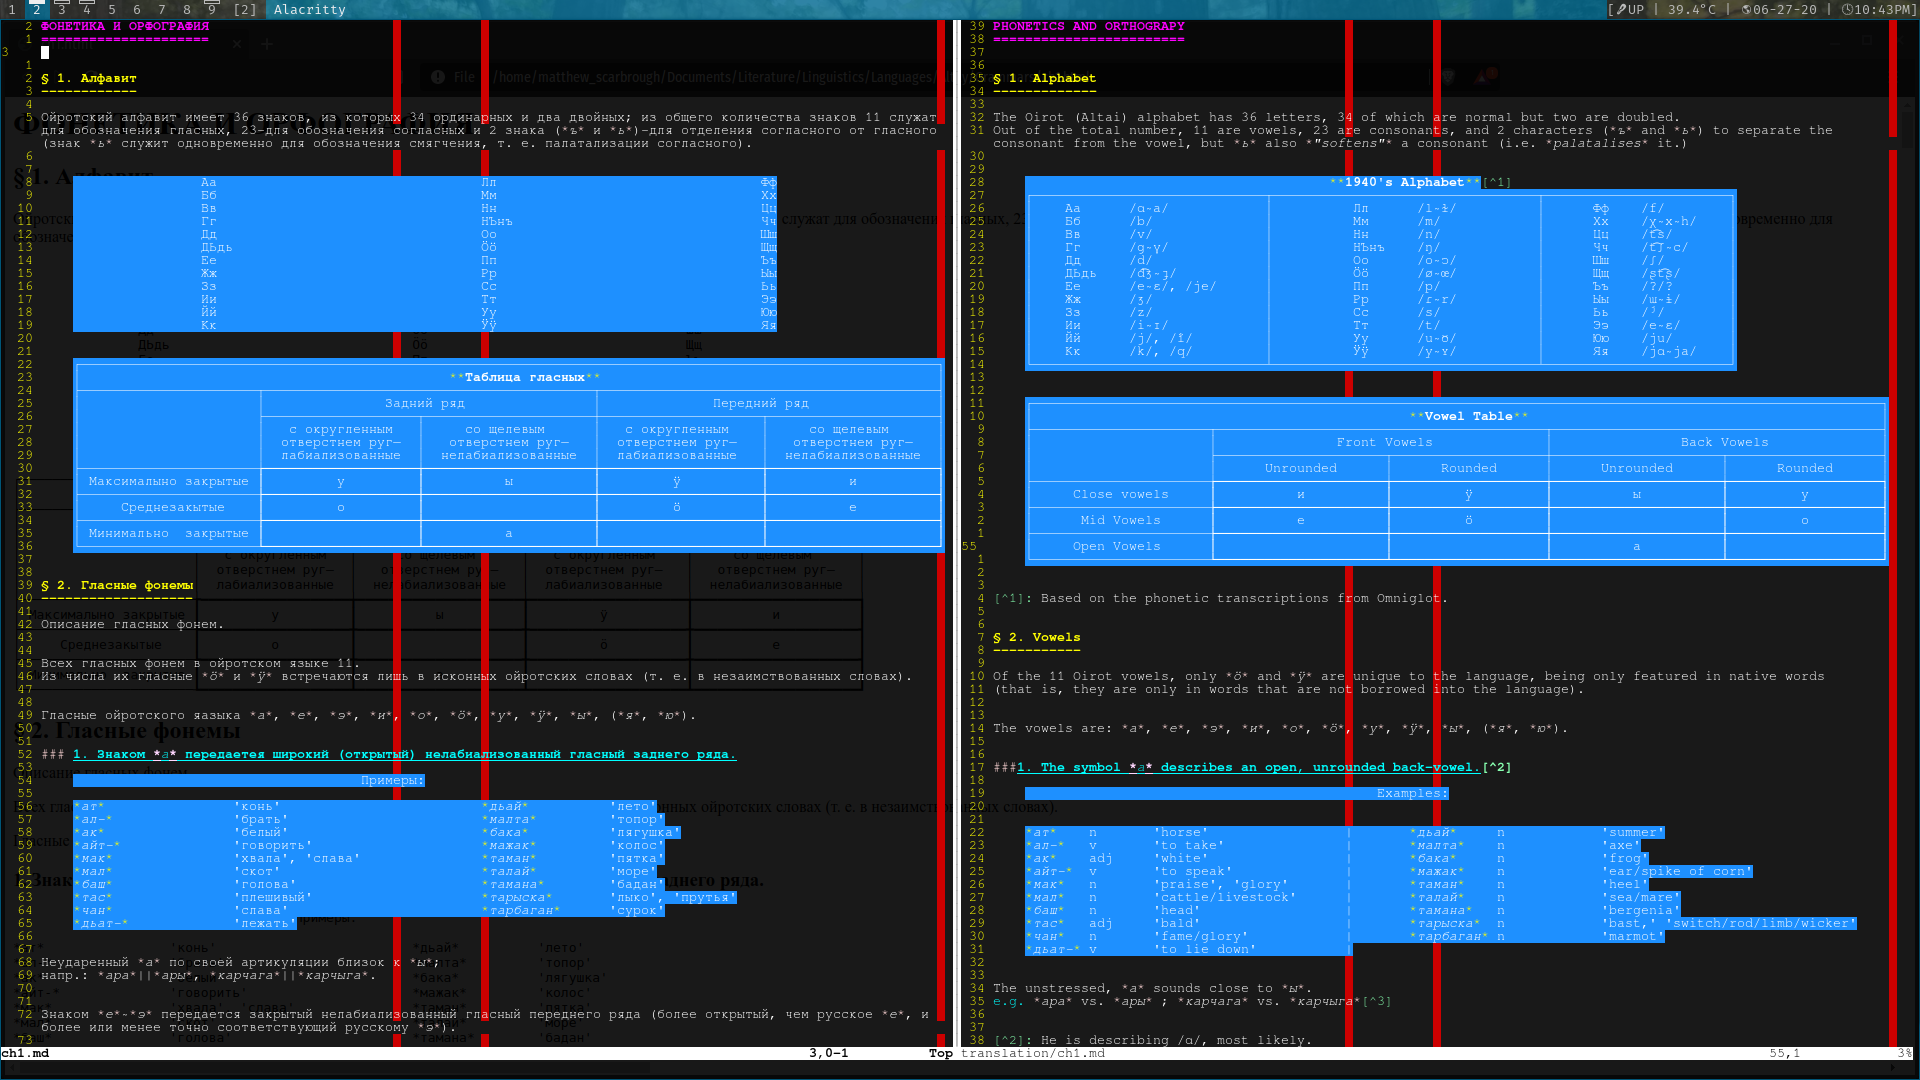Click the 'Front Vowels' column header
1920x1080 pixels.
tap(1384, 442)
